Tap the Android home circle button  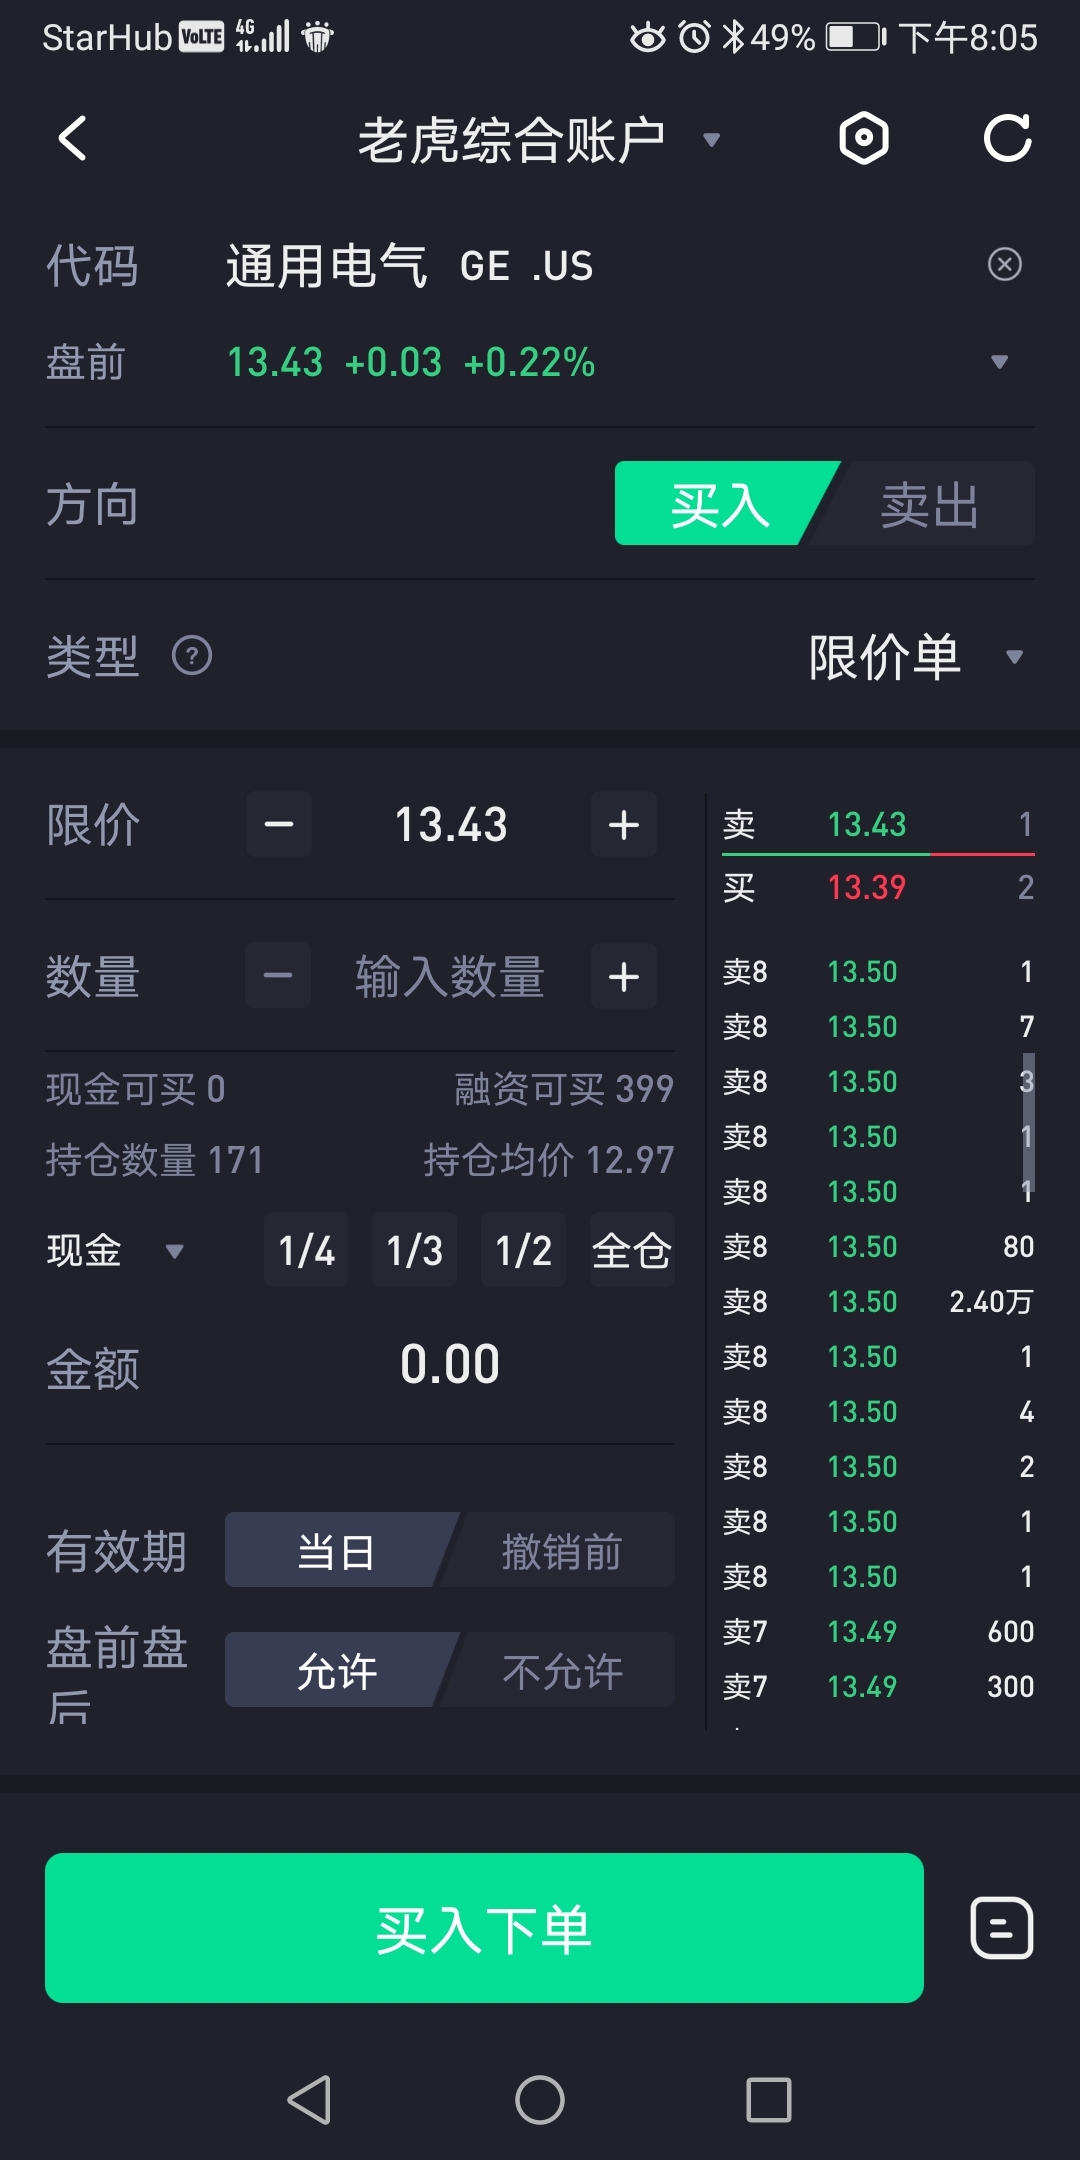point(540,2100)
